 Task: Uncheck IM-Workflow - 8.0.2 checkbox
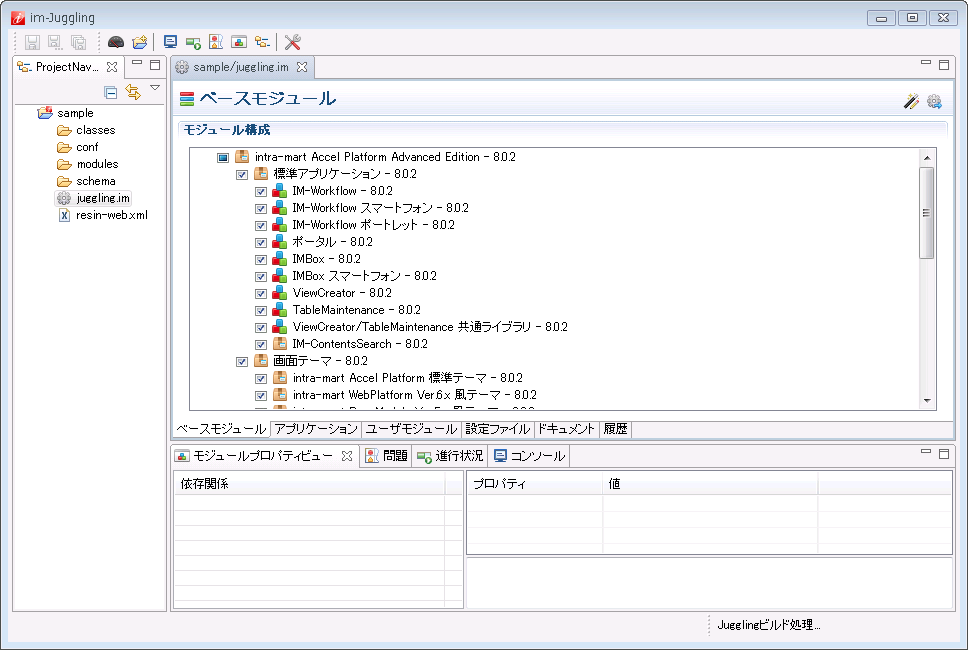[261, 192]
